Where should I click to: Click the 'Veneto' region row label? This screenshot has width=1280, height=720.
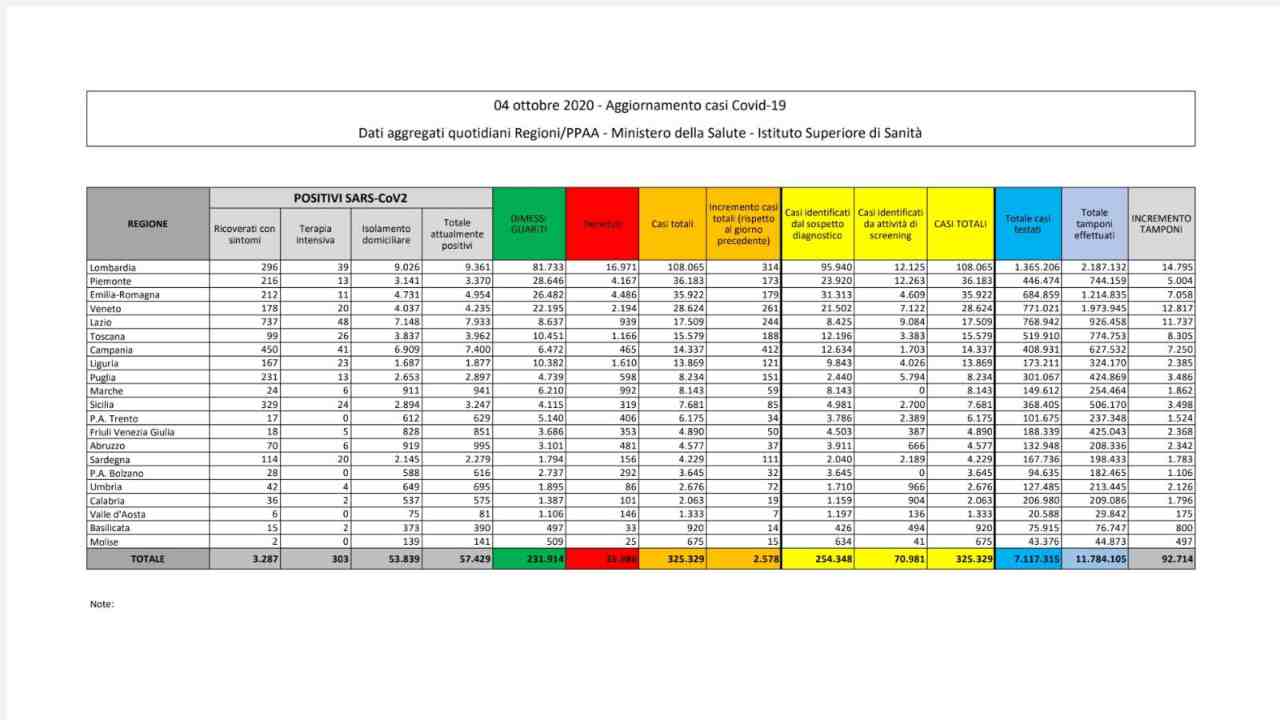105,309
